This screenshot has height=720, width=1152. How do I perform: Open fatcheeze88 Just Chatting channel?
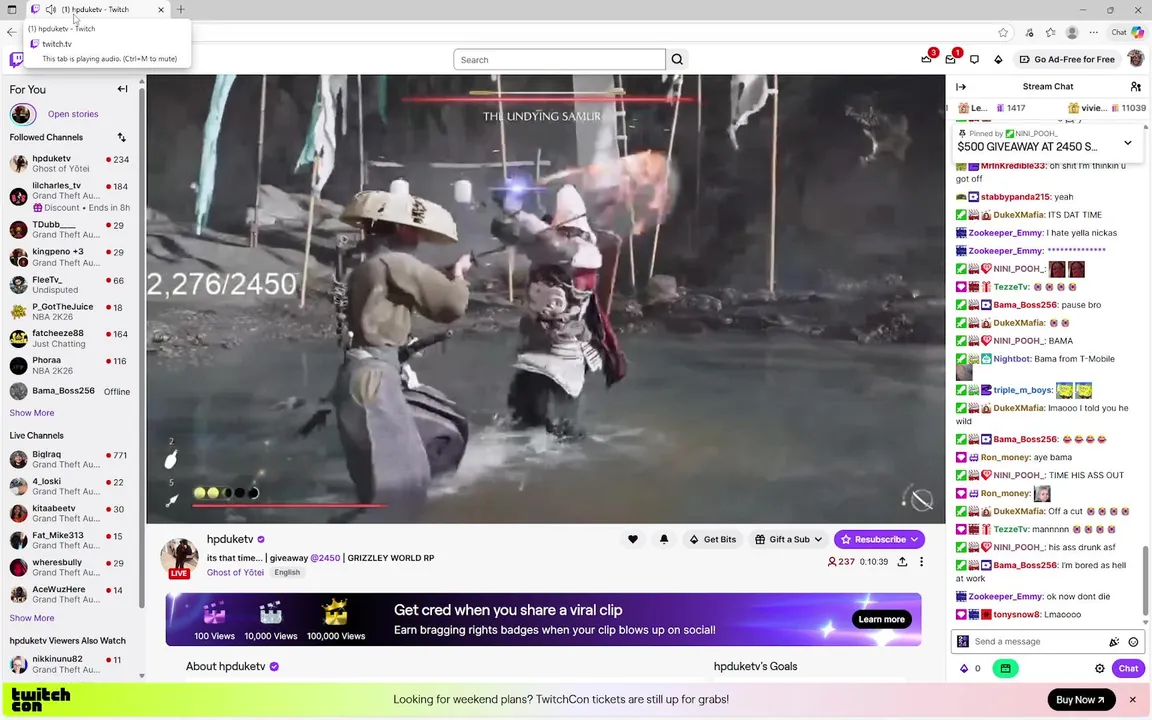[x=70, y=339]
